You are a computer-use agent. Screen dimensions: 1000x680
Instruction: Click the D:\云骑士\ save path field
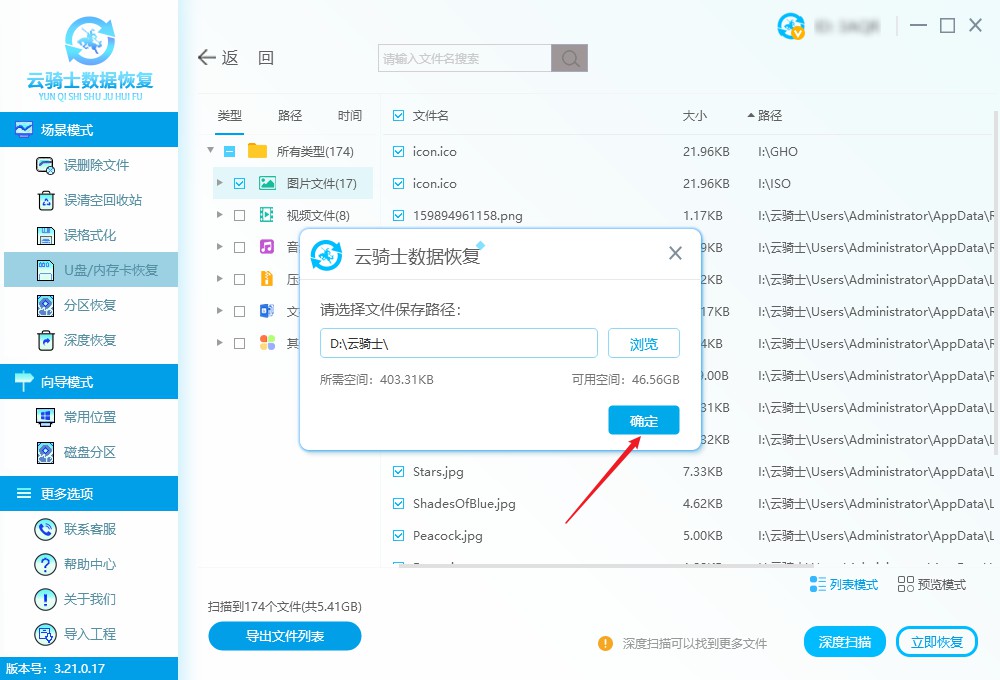pyautogui.click(x=459, y=344)
